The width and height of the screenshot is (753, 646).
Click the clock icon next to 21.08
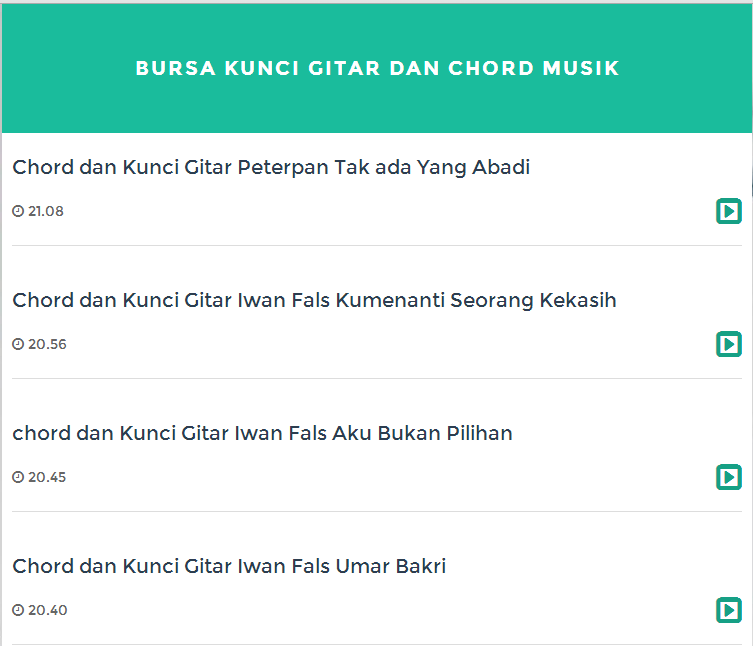pos(18,211)
